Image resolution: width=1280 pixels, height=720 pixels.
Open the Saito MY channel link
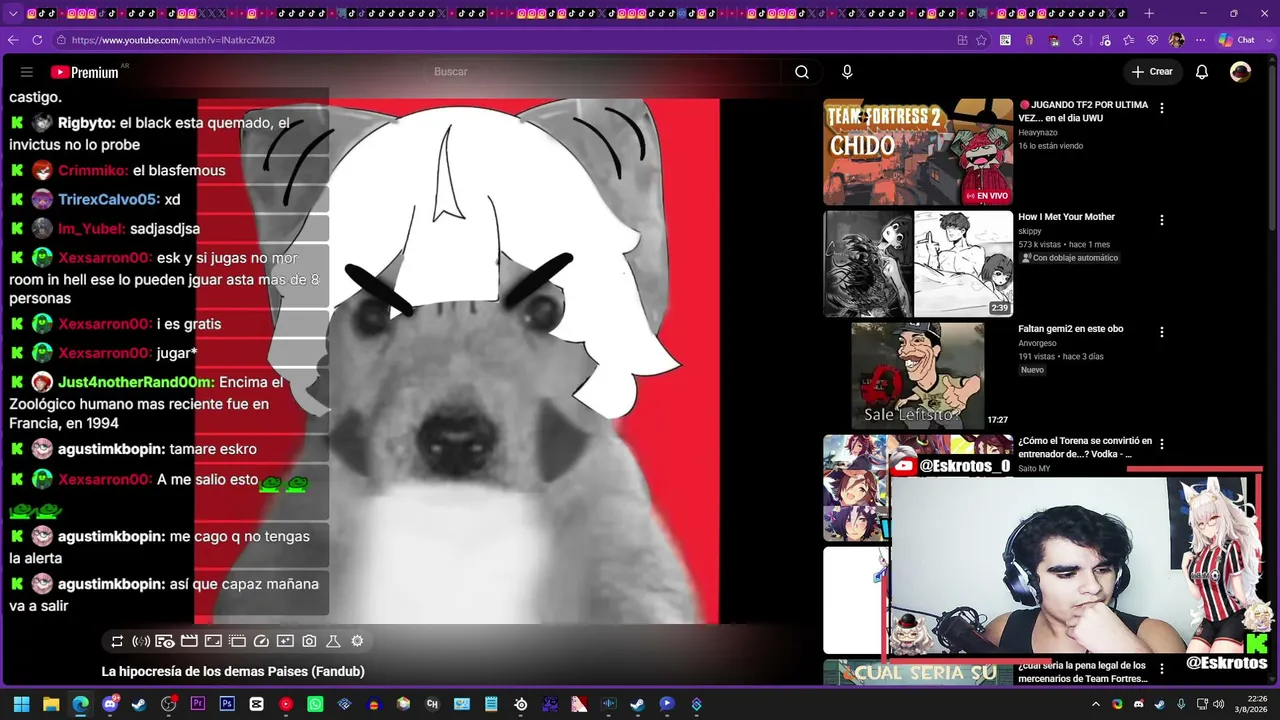1034,468
